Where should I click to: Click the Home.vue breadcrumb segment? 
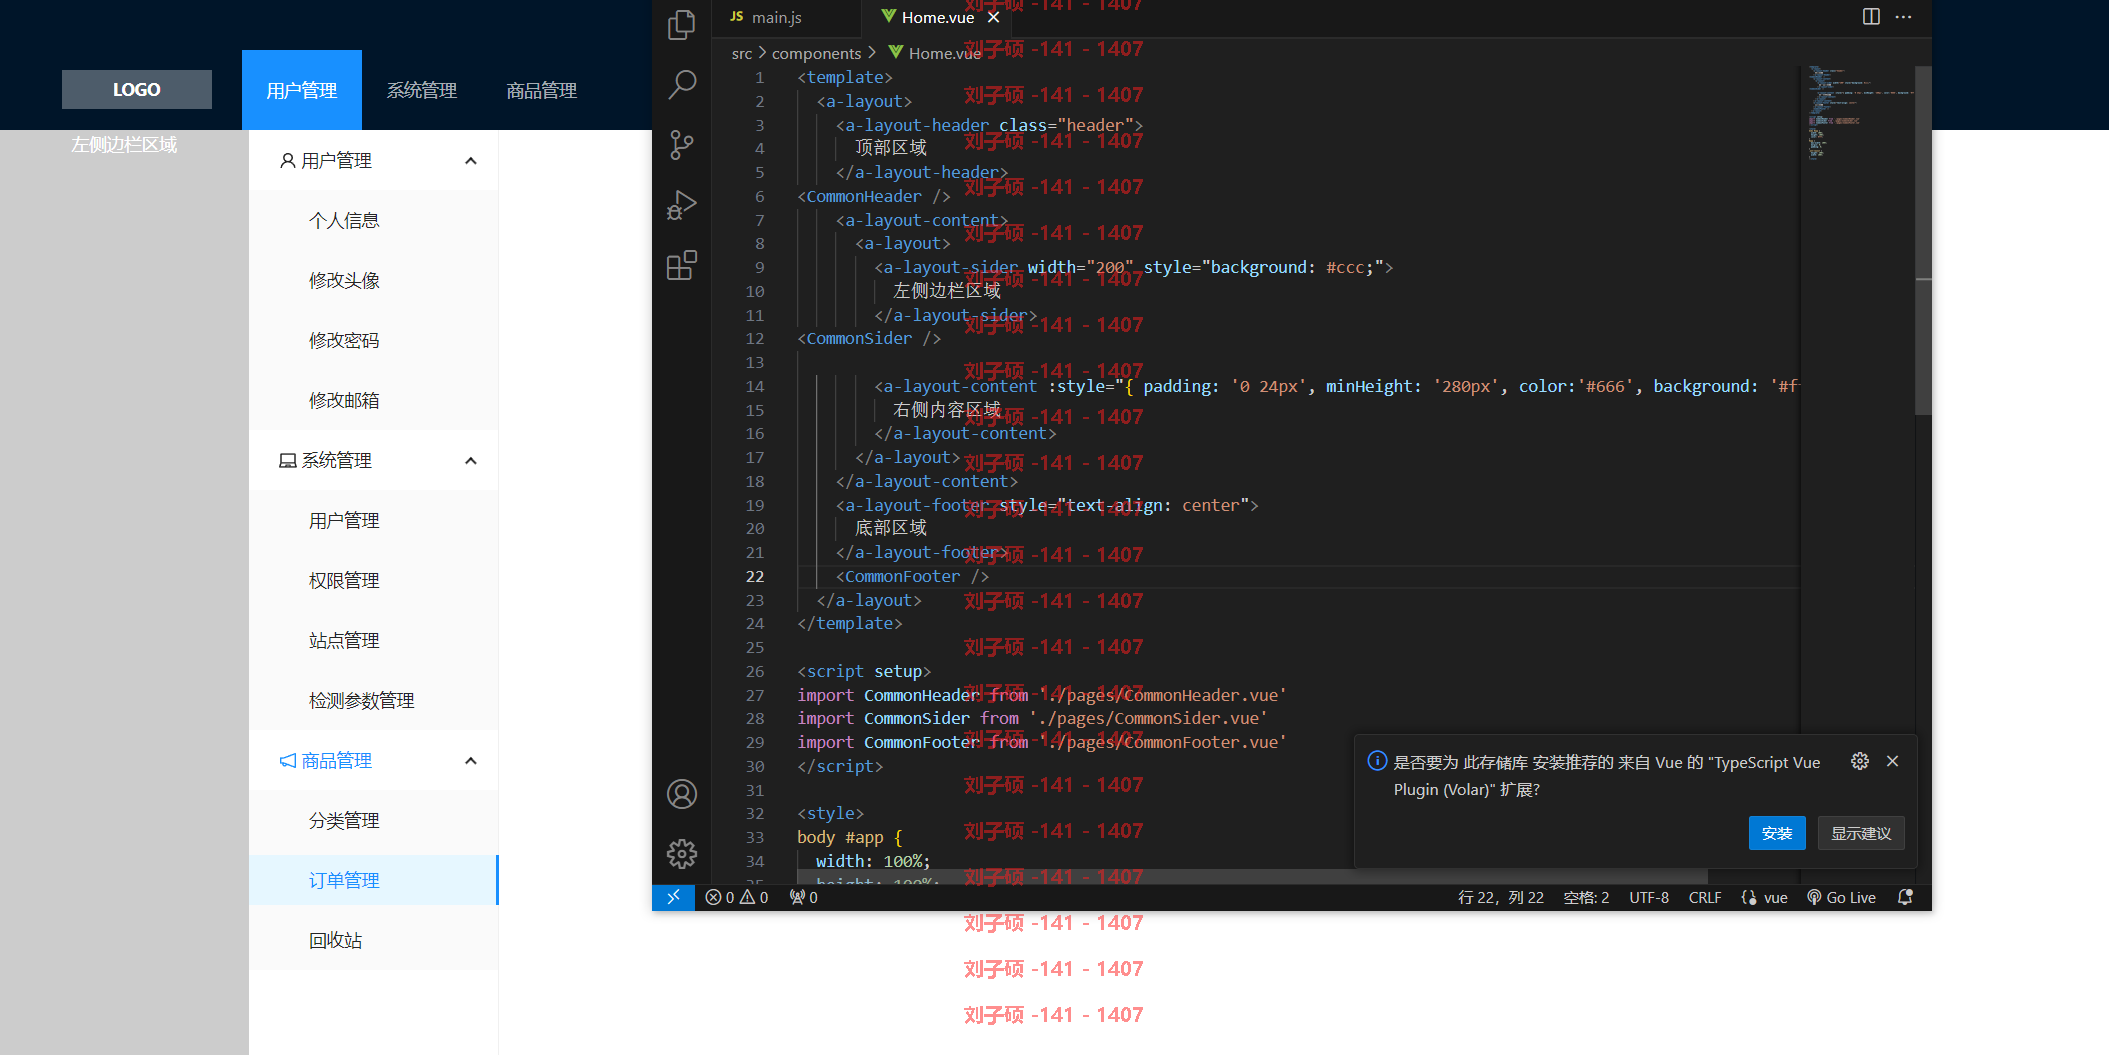tap(945, 53)
